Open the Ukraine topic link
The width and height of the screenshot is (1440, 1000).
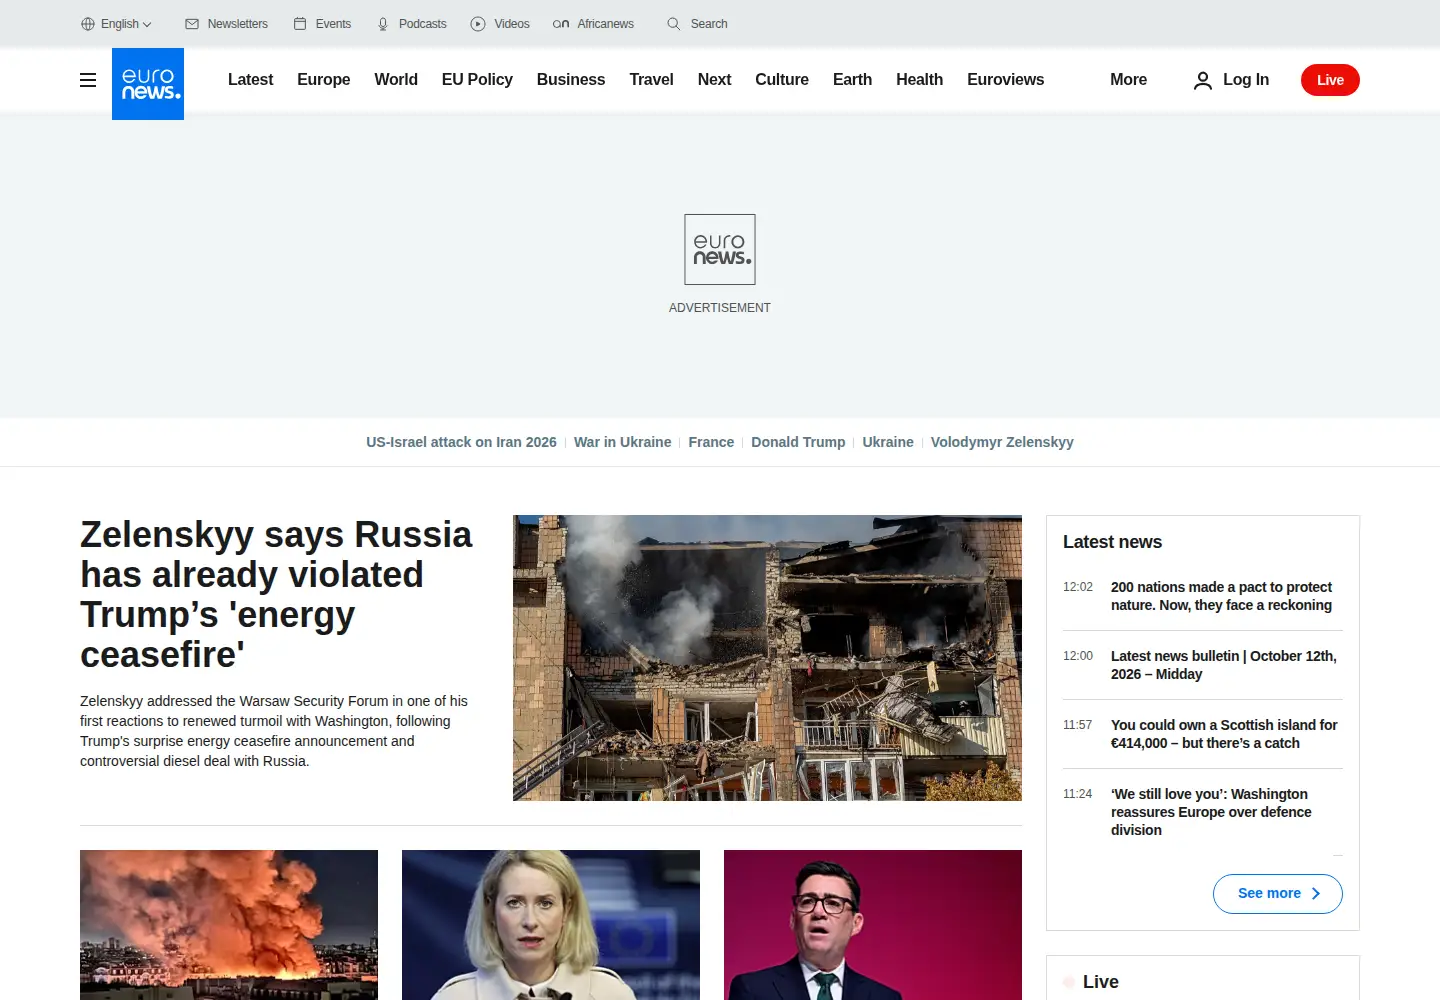(x=888, y=442)
